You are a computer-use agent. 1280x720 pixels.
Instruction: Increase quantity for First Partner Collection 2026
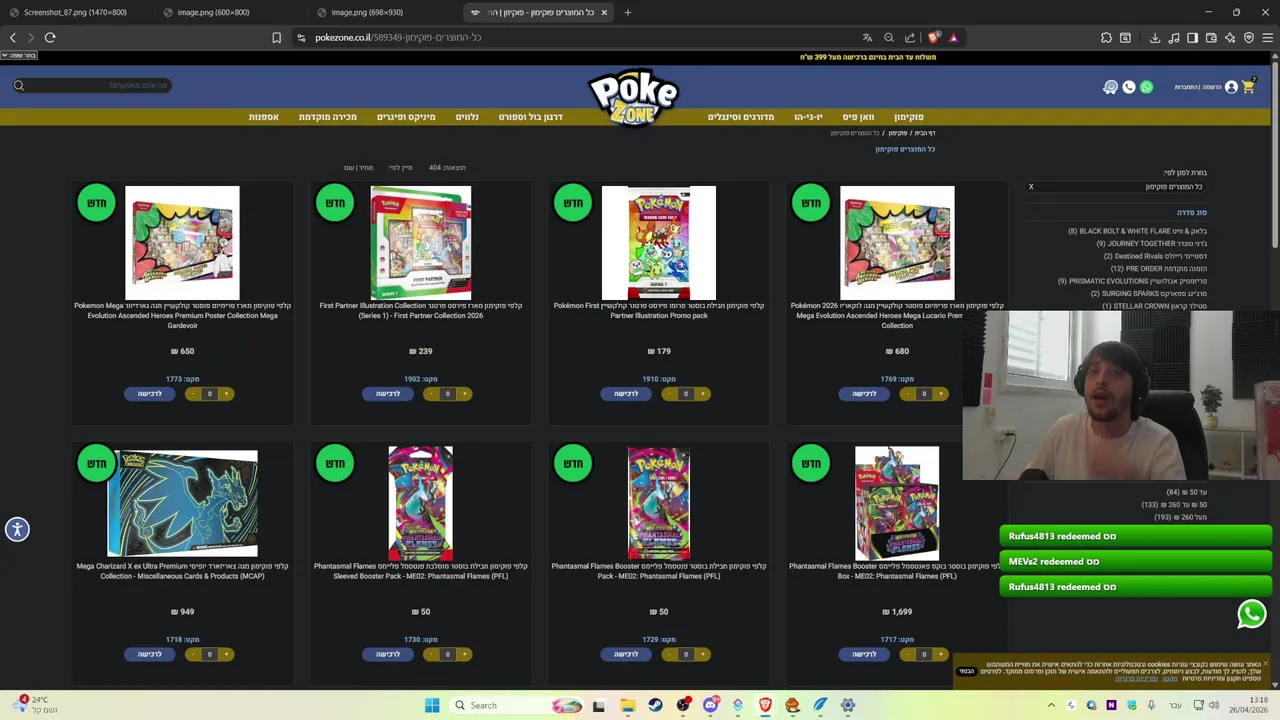pos(465,394)
